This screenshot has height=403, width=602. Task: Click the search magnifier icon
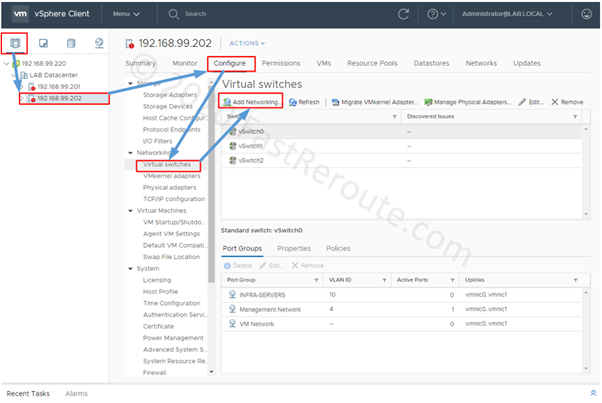tap(174, 14)
